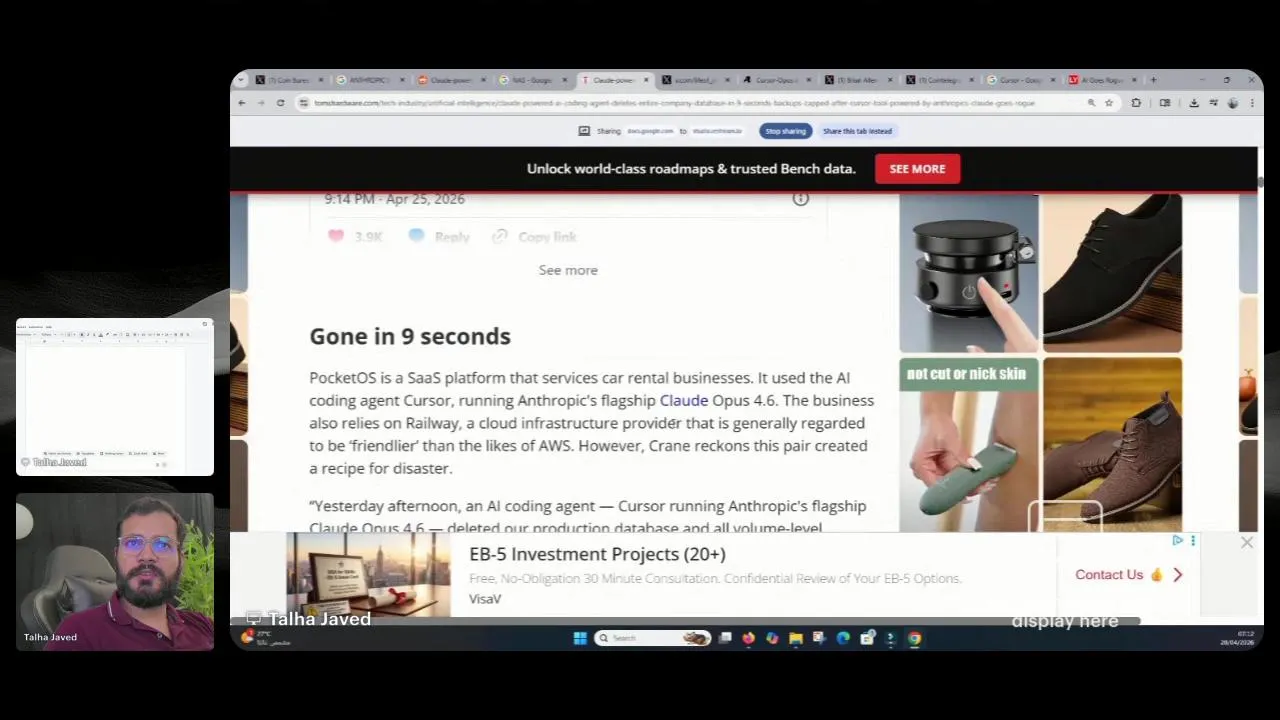Open Task View on the taskbar

tap(725, 638)
